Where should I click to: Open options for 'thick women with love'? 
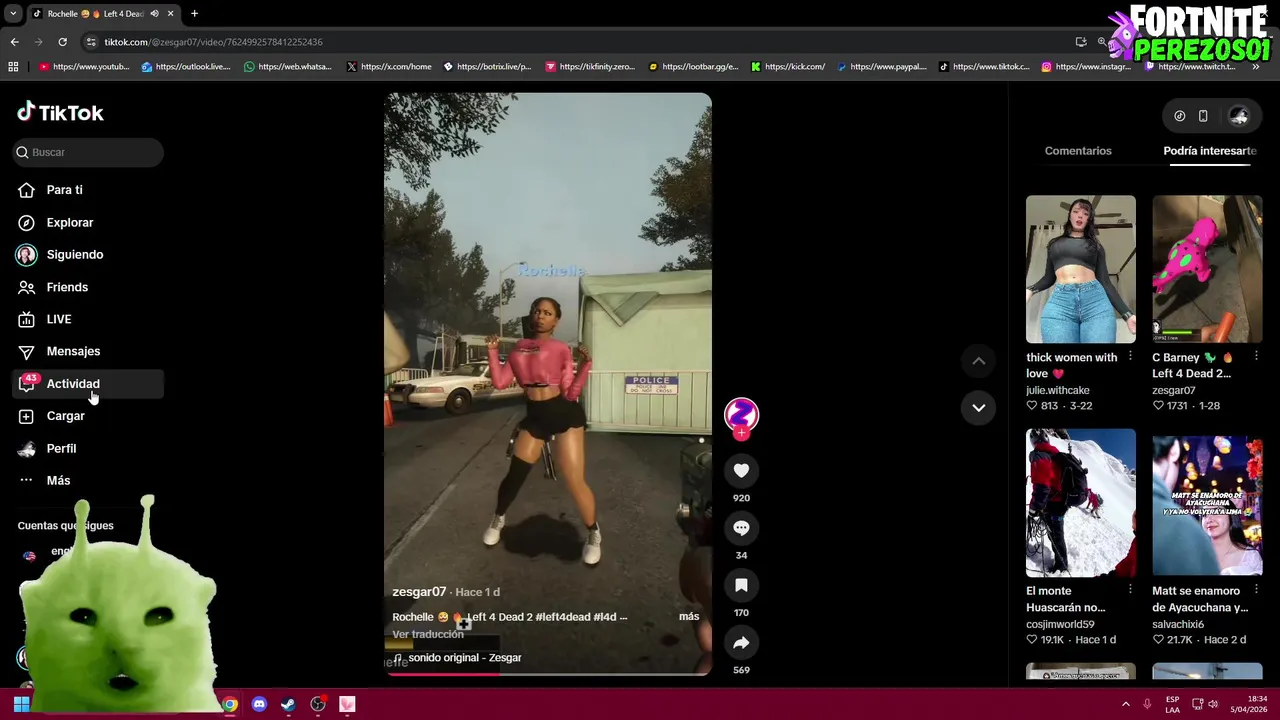coord(1130,357)
